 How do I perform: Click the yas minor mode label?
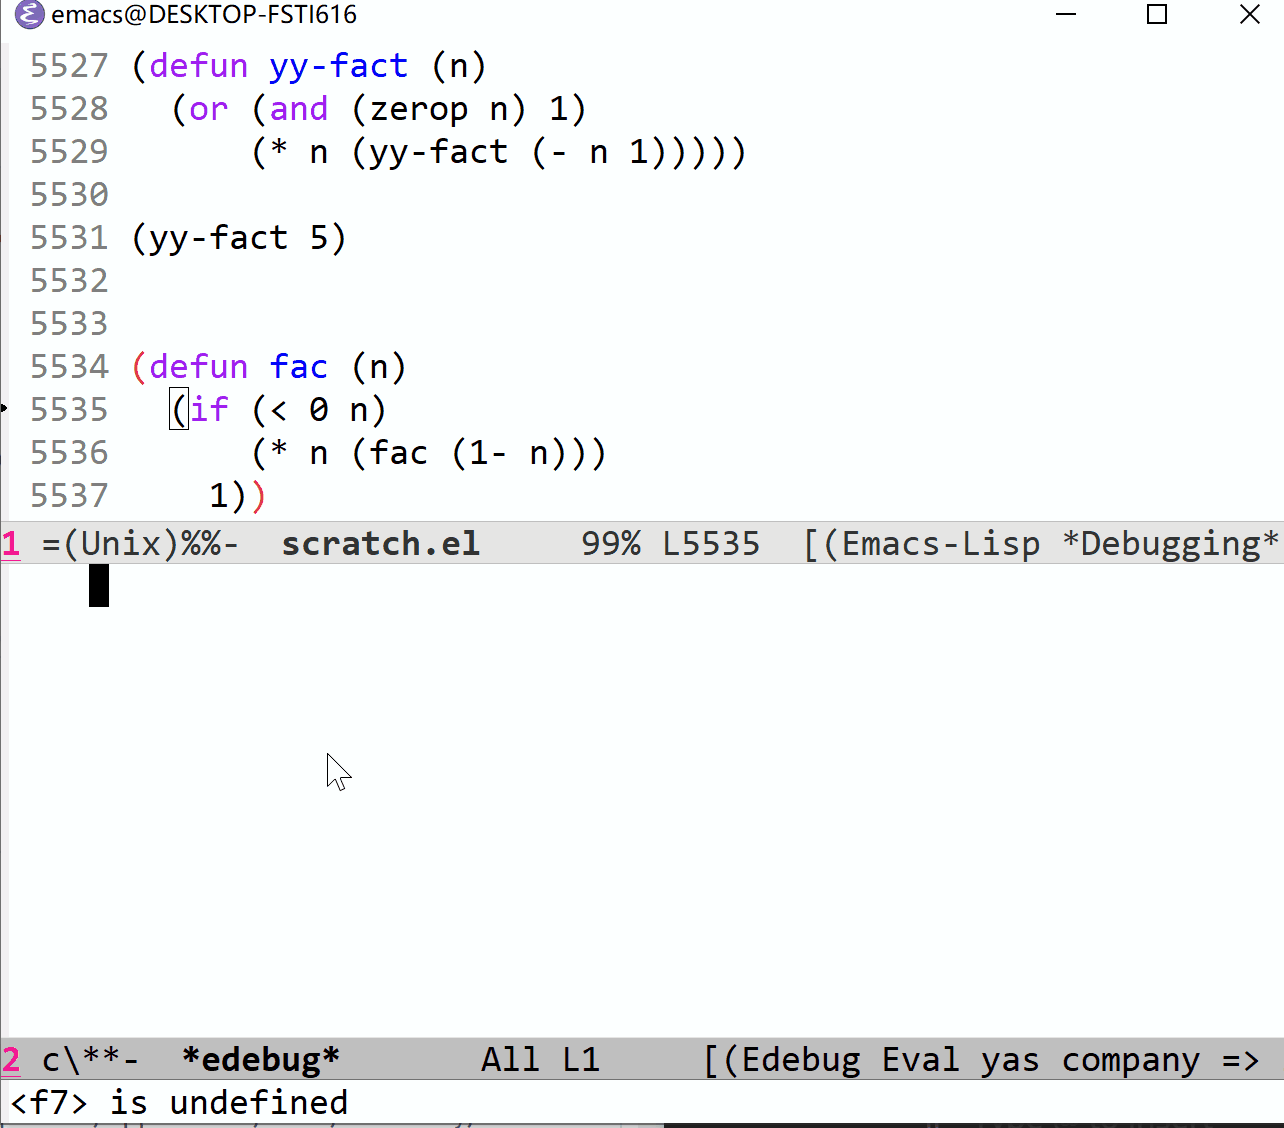click(1010, 1060)
